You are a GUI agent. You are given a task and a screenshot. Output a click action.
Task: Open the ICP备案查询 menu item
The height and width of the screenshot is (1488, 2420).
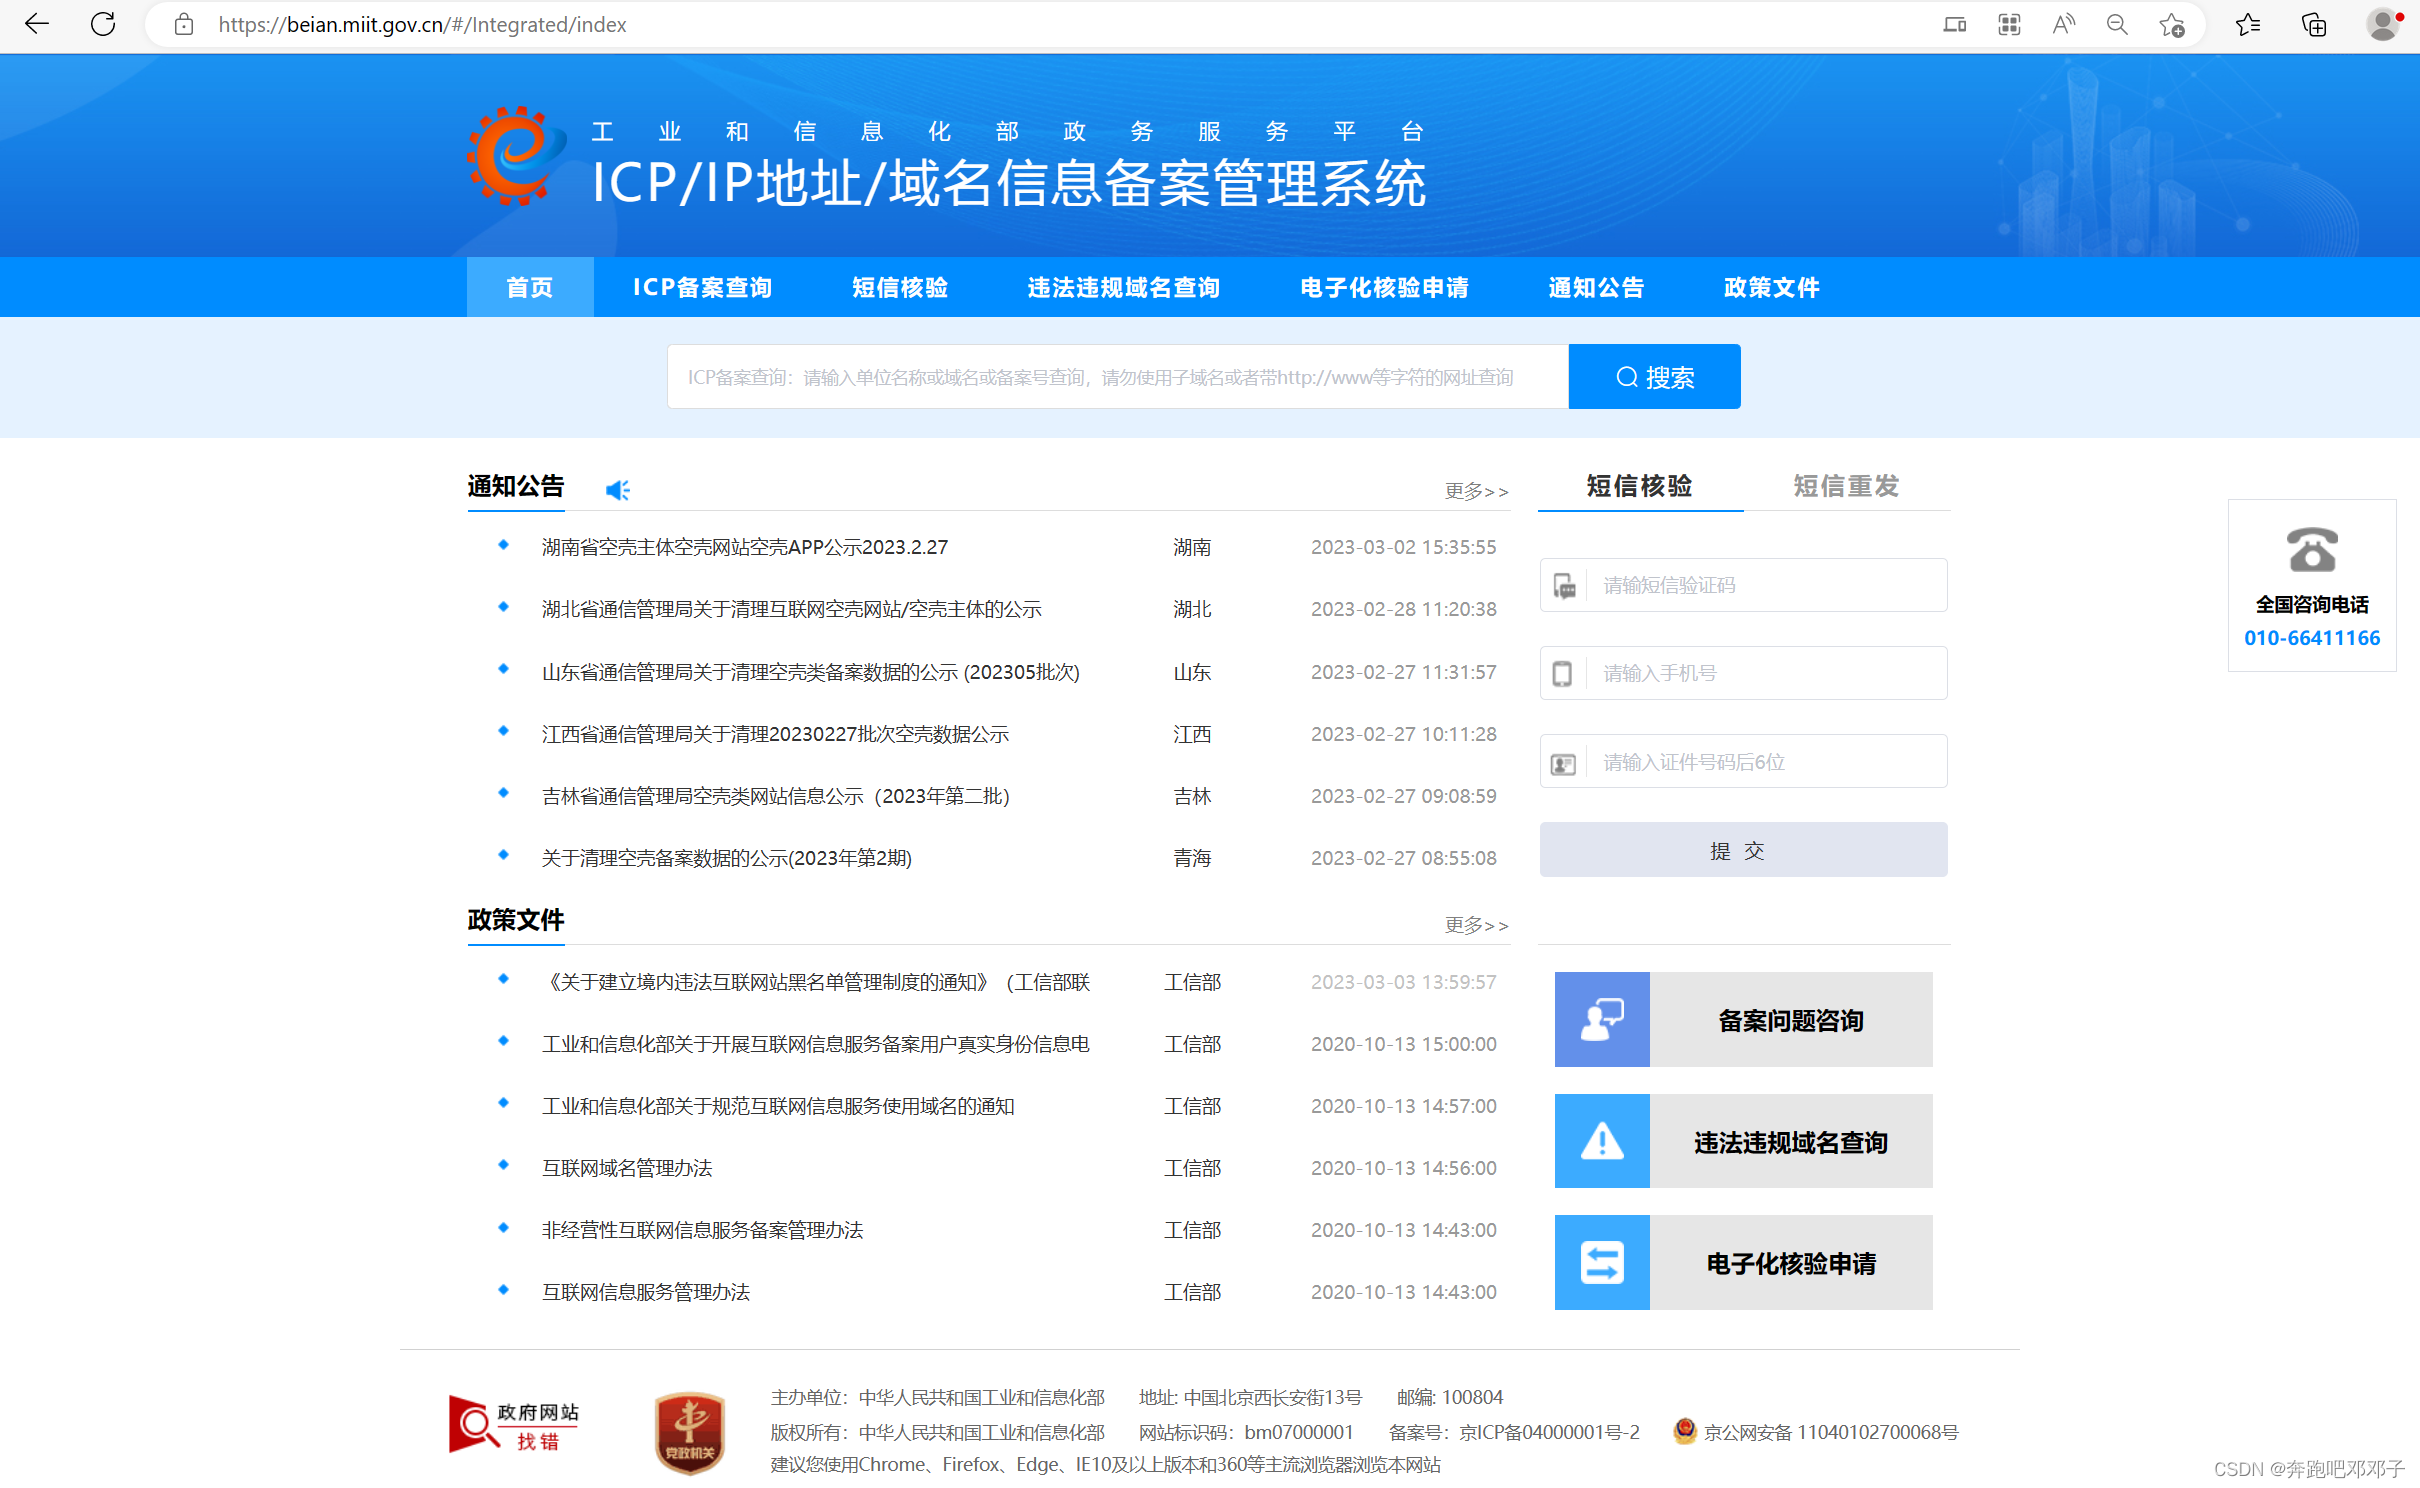[x=703, y=287]
